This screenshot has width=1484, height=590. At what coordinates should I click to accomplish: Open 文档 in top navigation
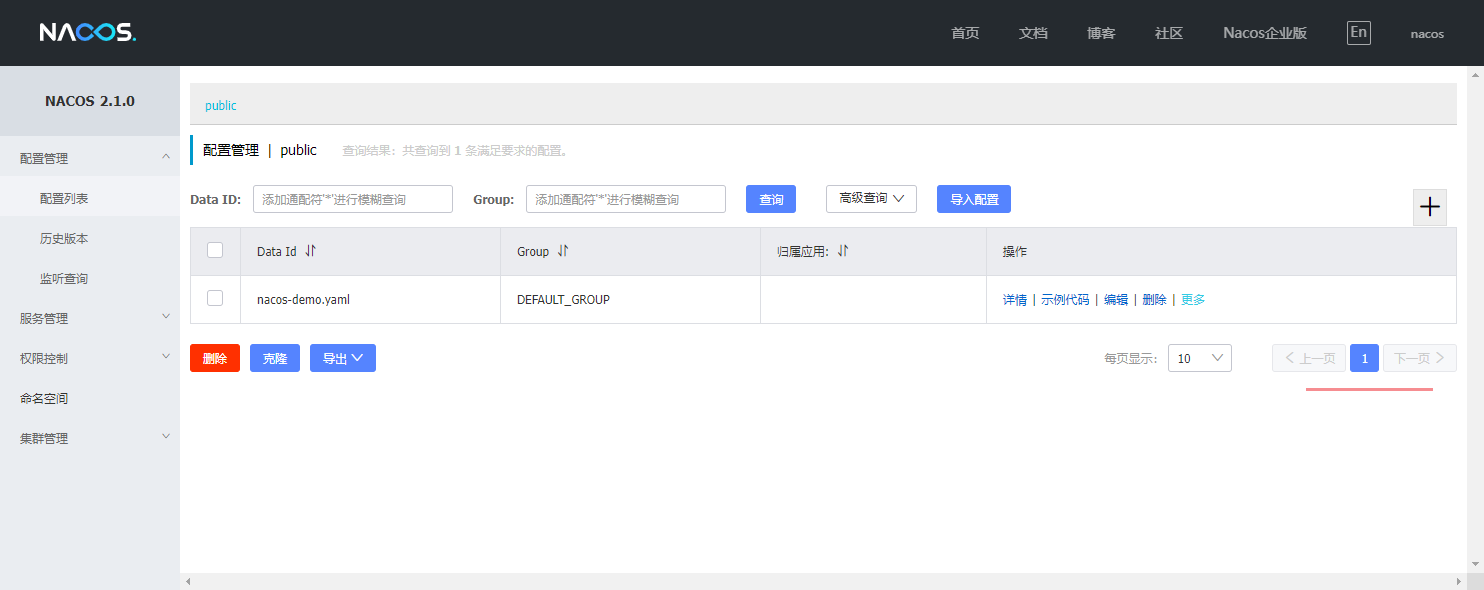tap(1033, 33)
